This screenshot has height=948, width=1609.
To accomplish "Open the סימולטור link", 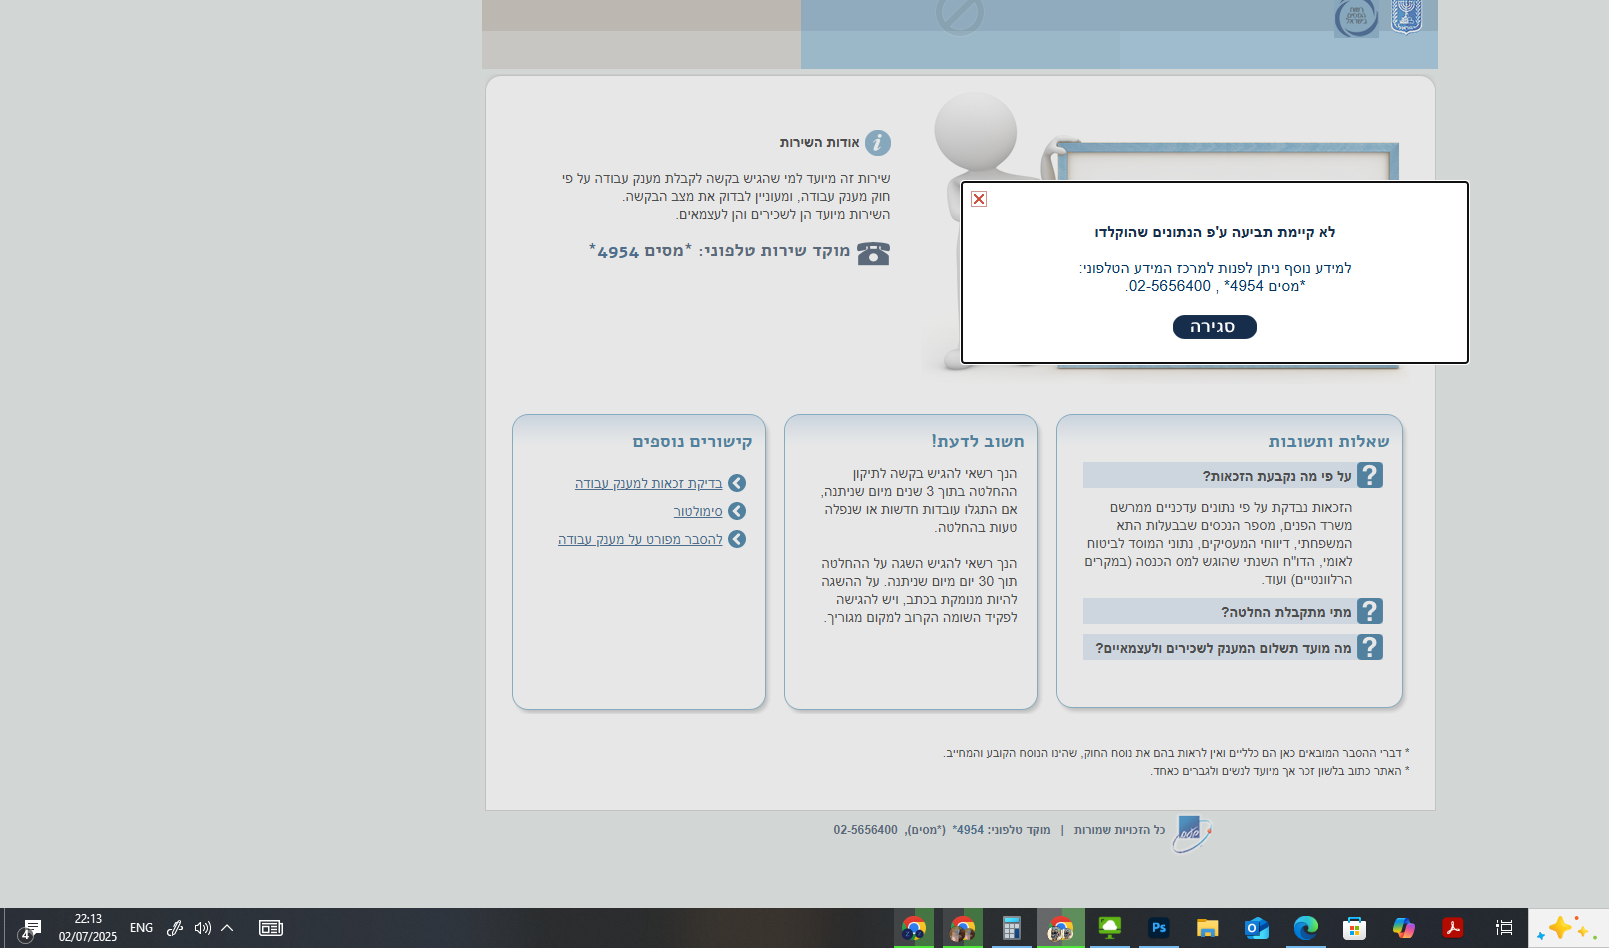I will (698, 511).
